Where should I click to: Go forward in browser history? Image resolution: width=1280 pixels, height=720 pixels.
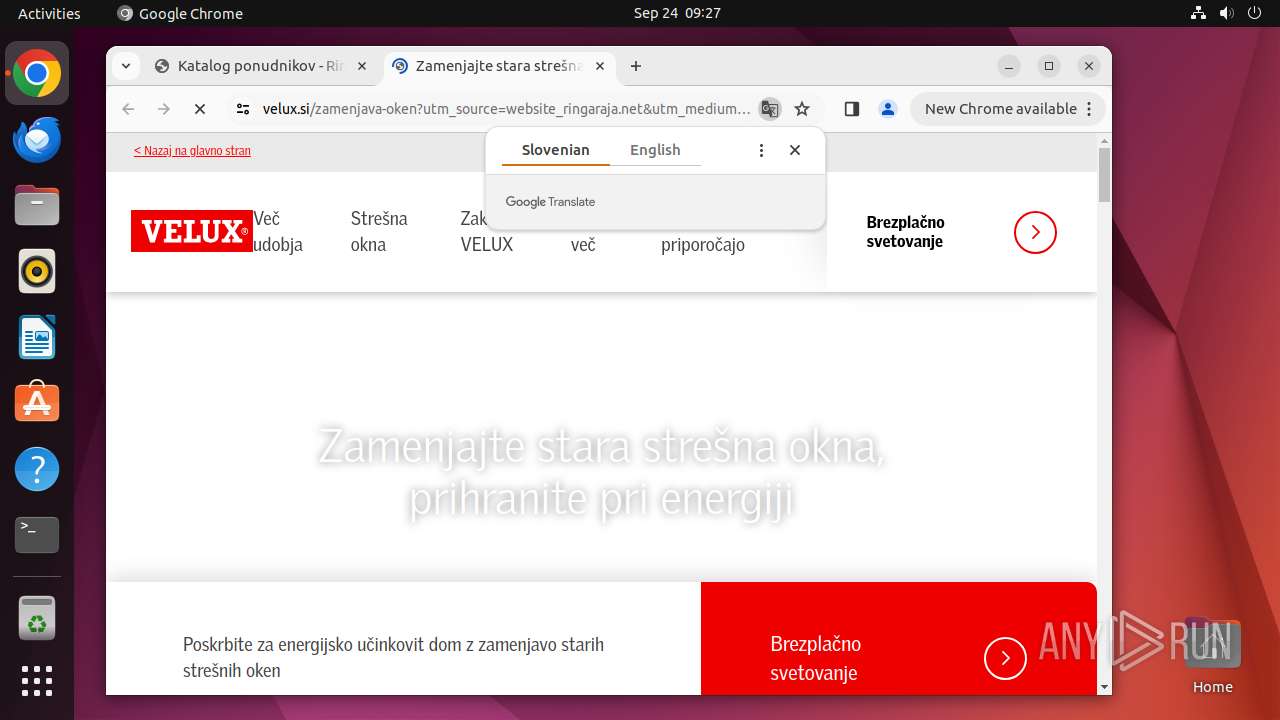click(x=164, y=109)
